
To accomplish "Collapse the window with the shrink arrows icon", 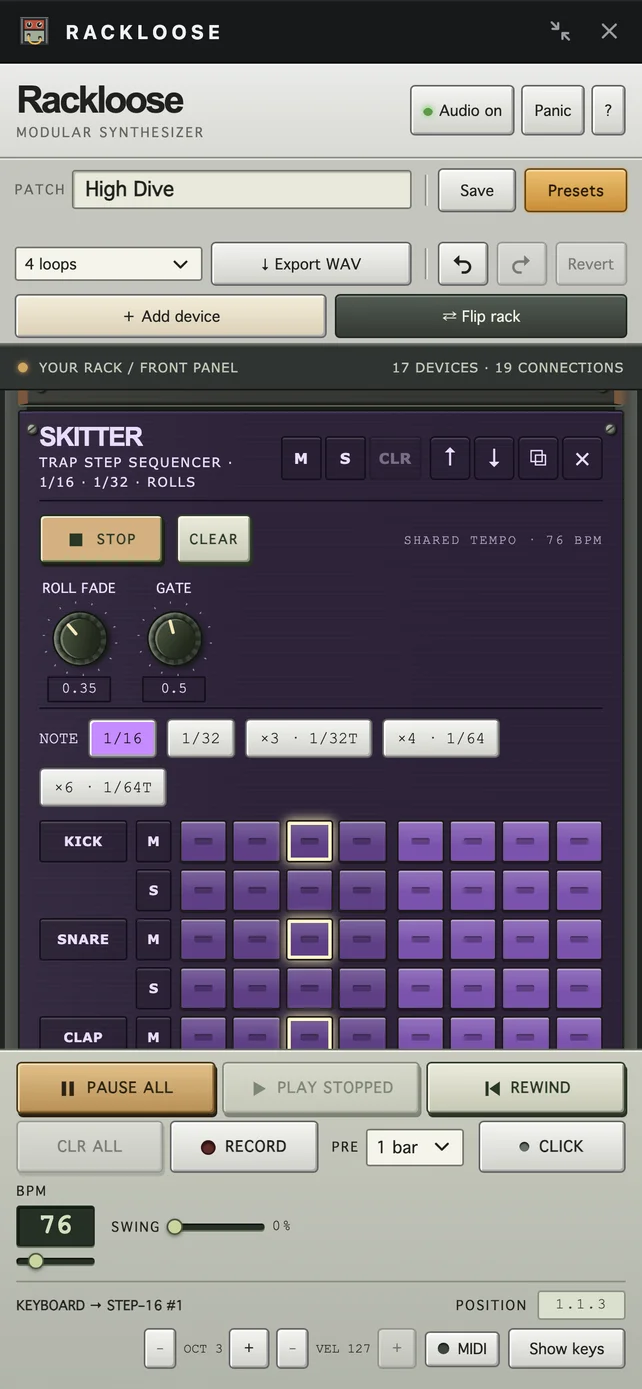I will (560, 31).
